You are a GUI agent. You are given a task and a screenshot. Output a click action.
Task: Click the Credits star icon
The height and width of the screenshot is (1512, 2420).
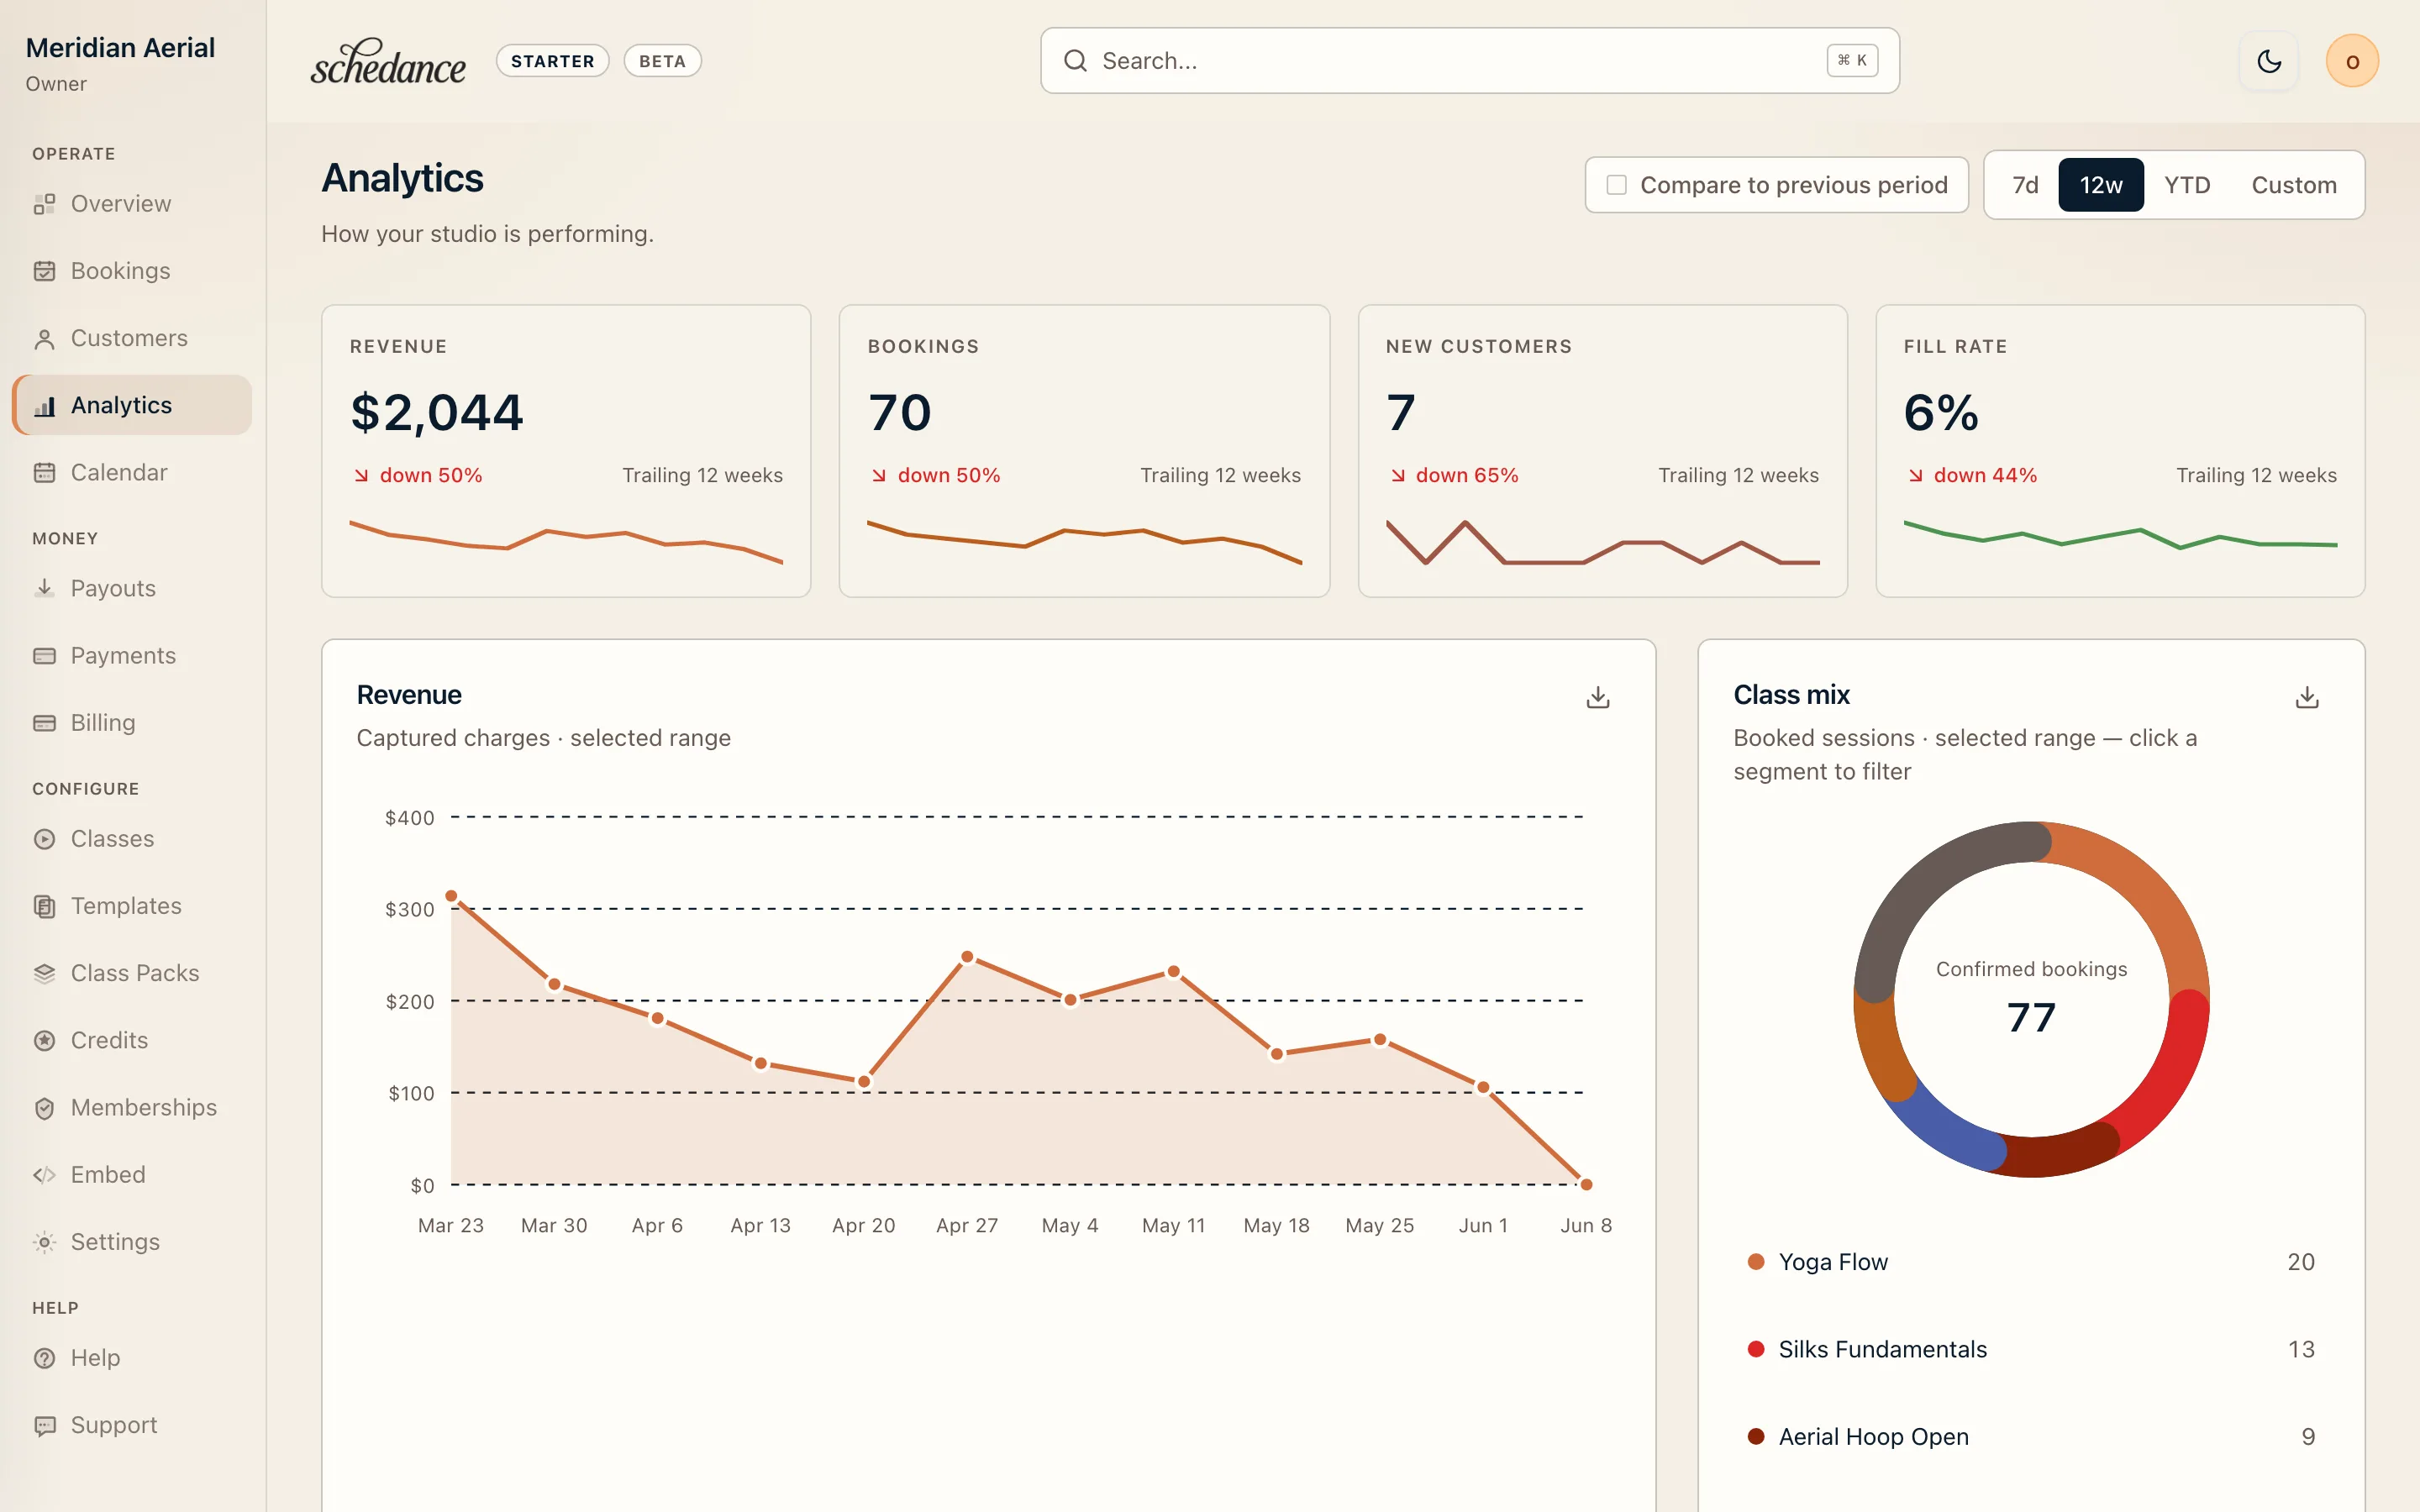[44, 1041]
